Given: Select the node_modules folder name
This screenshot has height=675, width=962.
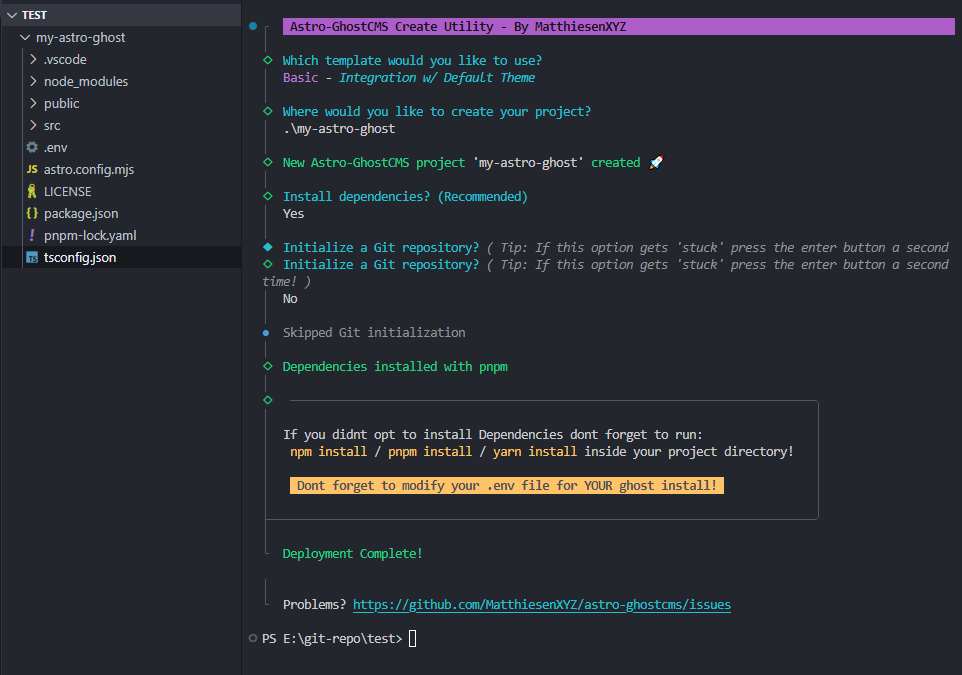Looking at the screenshot, I should (x=86, y=82).
